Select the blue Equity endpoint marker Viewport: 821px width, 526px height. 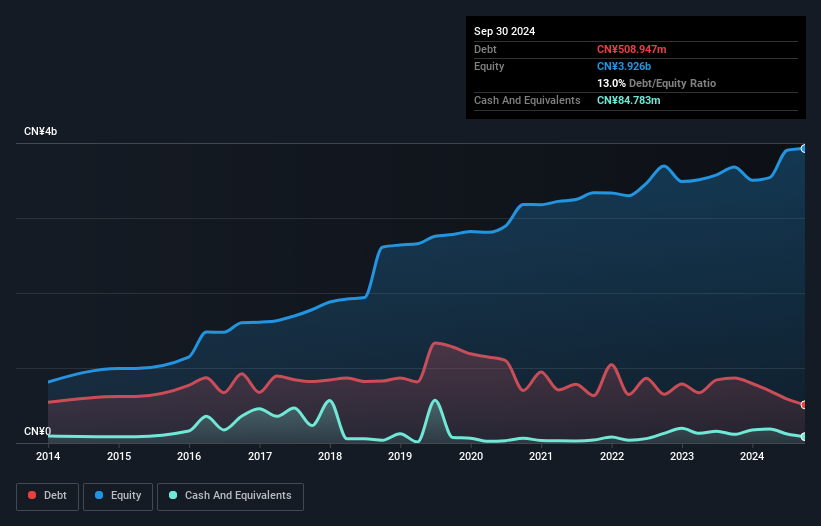point(804,149)
